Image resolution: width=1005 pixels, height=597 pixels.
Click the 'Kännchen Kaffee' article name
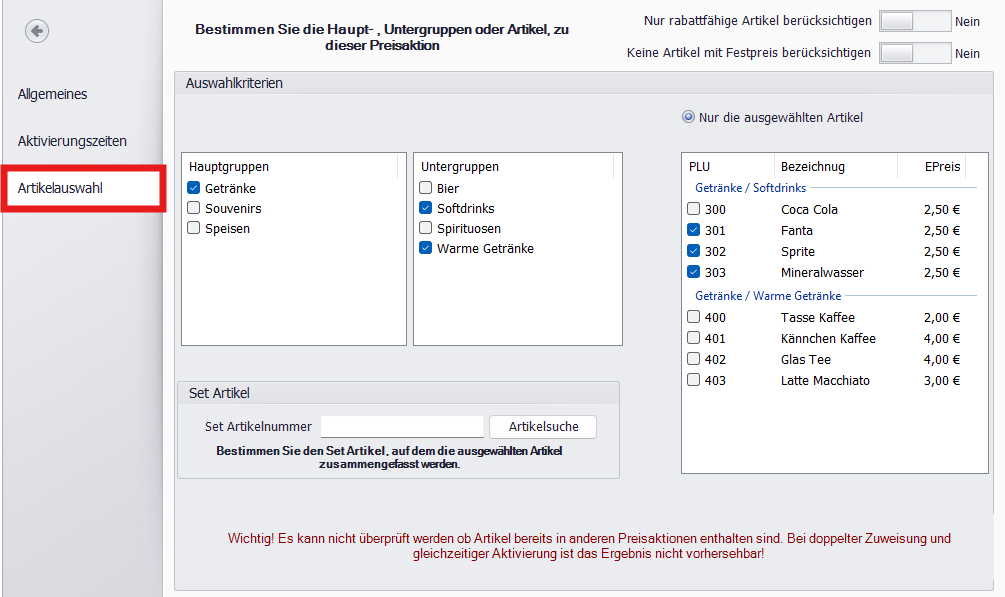(x=828, y=339)
